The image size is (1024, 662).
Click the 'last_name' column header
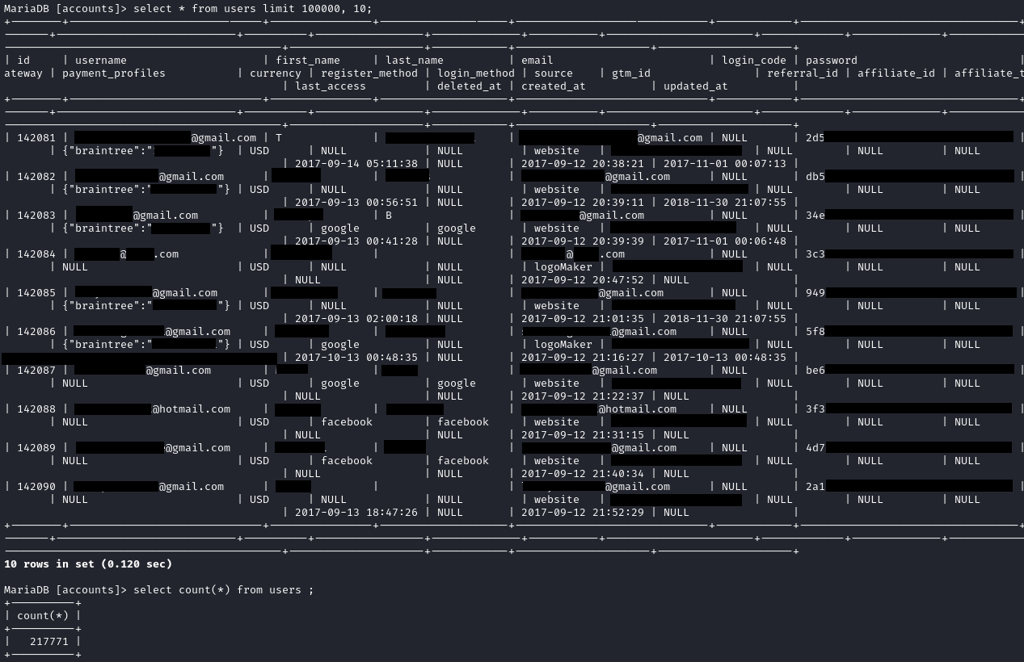[414, 60]
